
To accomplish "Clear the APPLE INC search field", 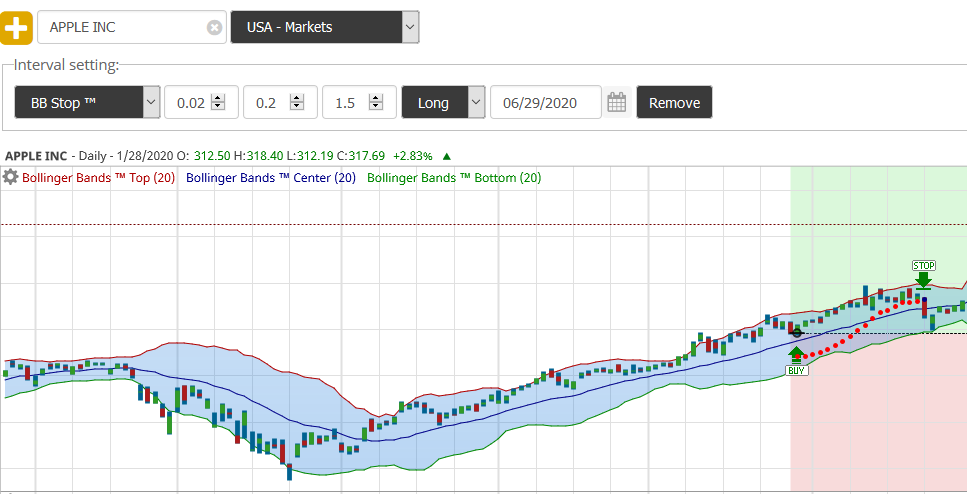I will pos(214,28).
